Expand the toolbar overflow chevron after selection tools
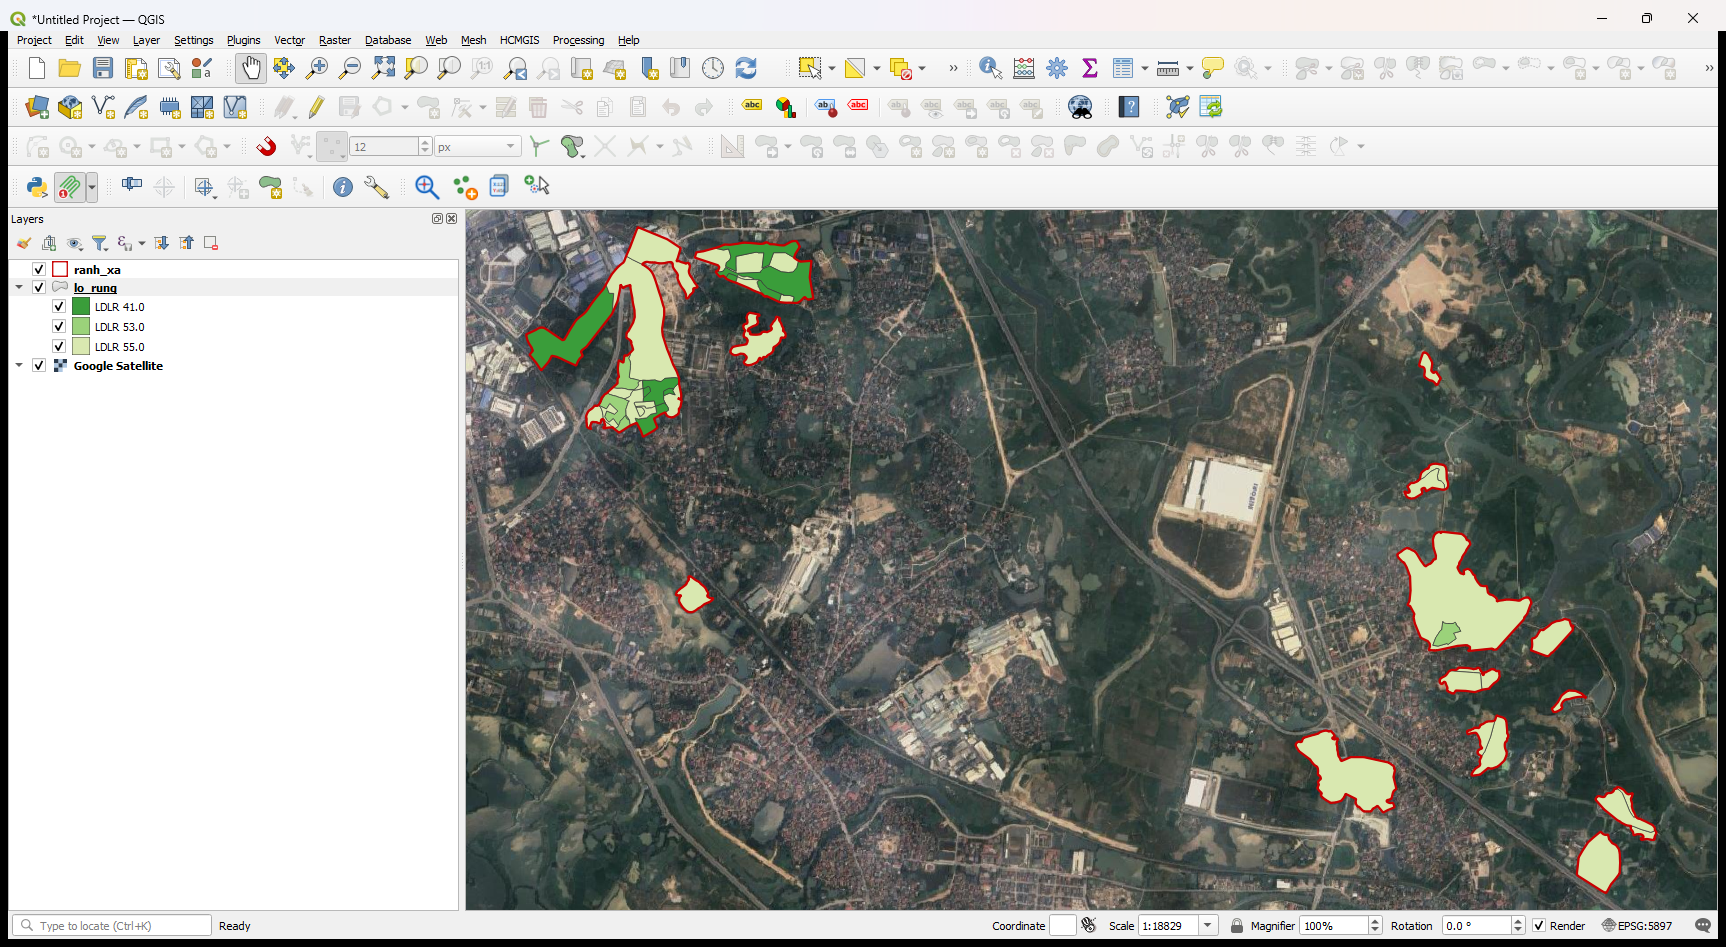 (952, 68)
